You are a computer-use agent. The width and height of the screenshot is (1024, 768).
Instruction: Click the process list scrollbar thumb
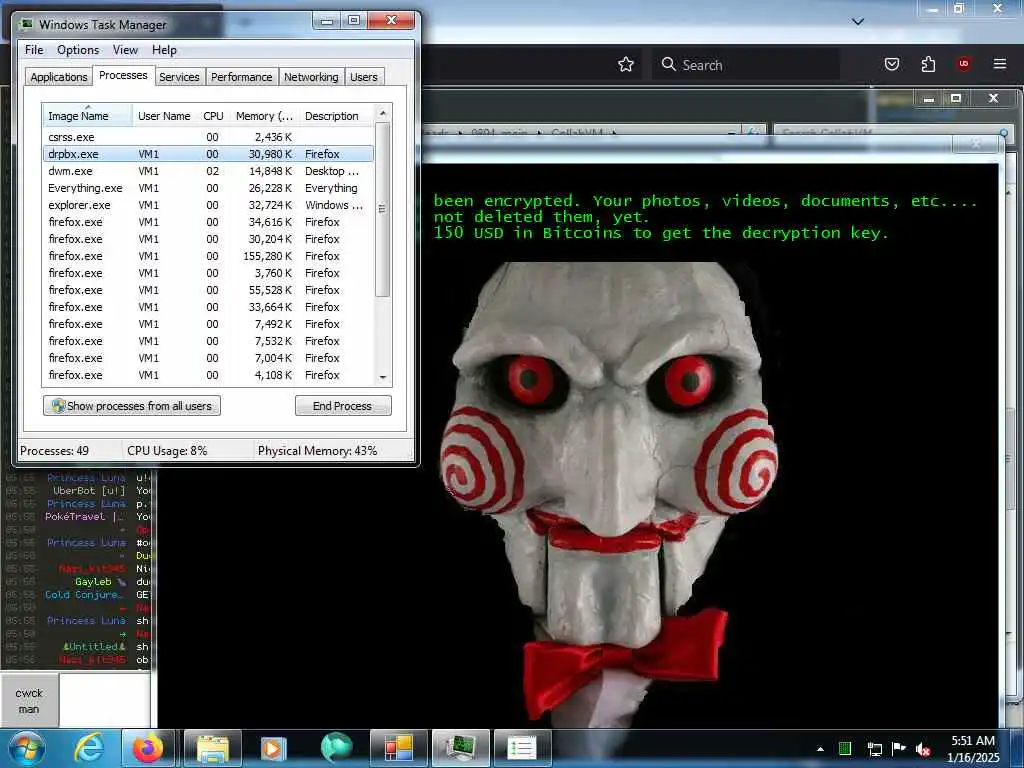383,210
